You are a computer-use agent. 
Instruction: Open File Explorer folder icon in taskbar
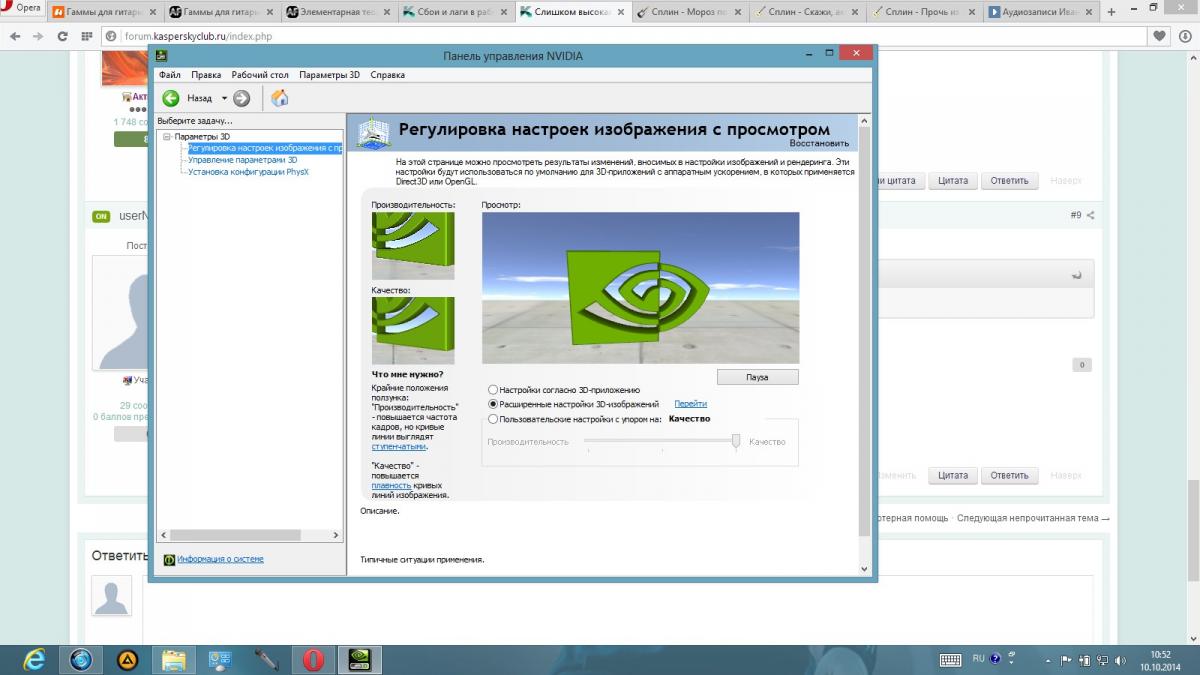173,659
